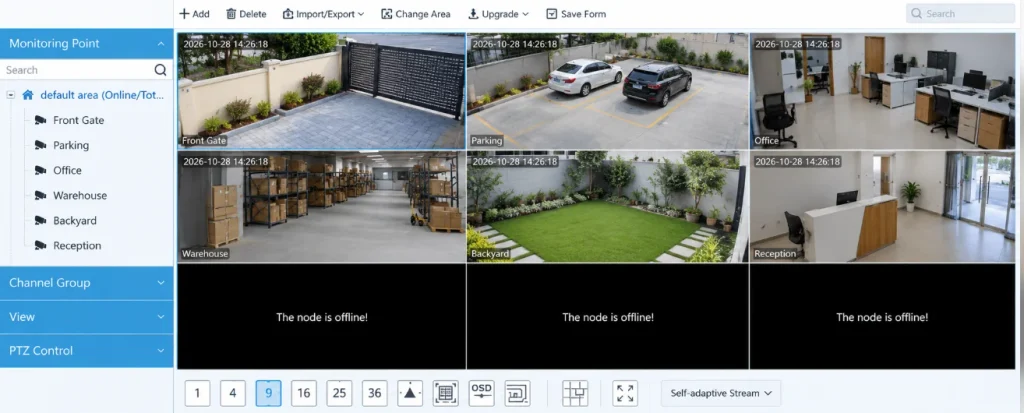Open the Self-adaptive Stream dropdown
The width and height of the screenshot is (1024, 413).
pos(721,393)
